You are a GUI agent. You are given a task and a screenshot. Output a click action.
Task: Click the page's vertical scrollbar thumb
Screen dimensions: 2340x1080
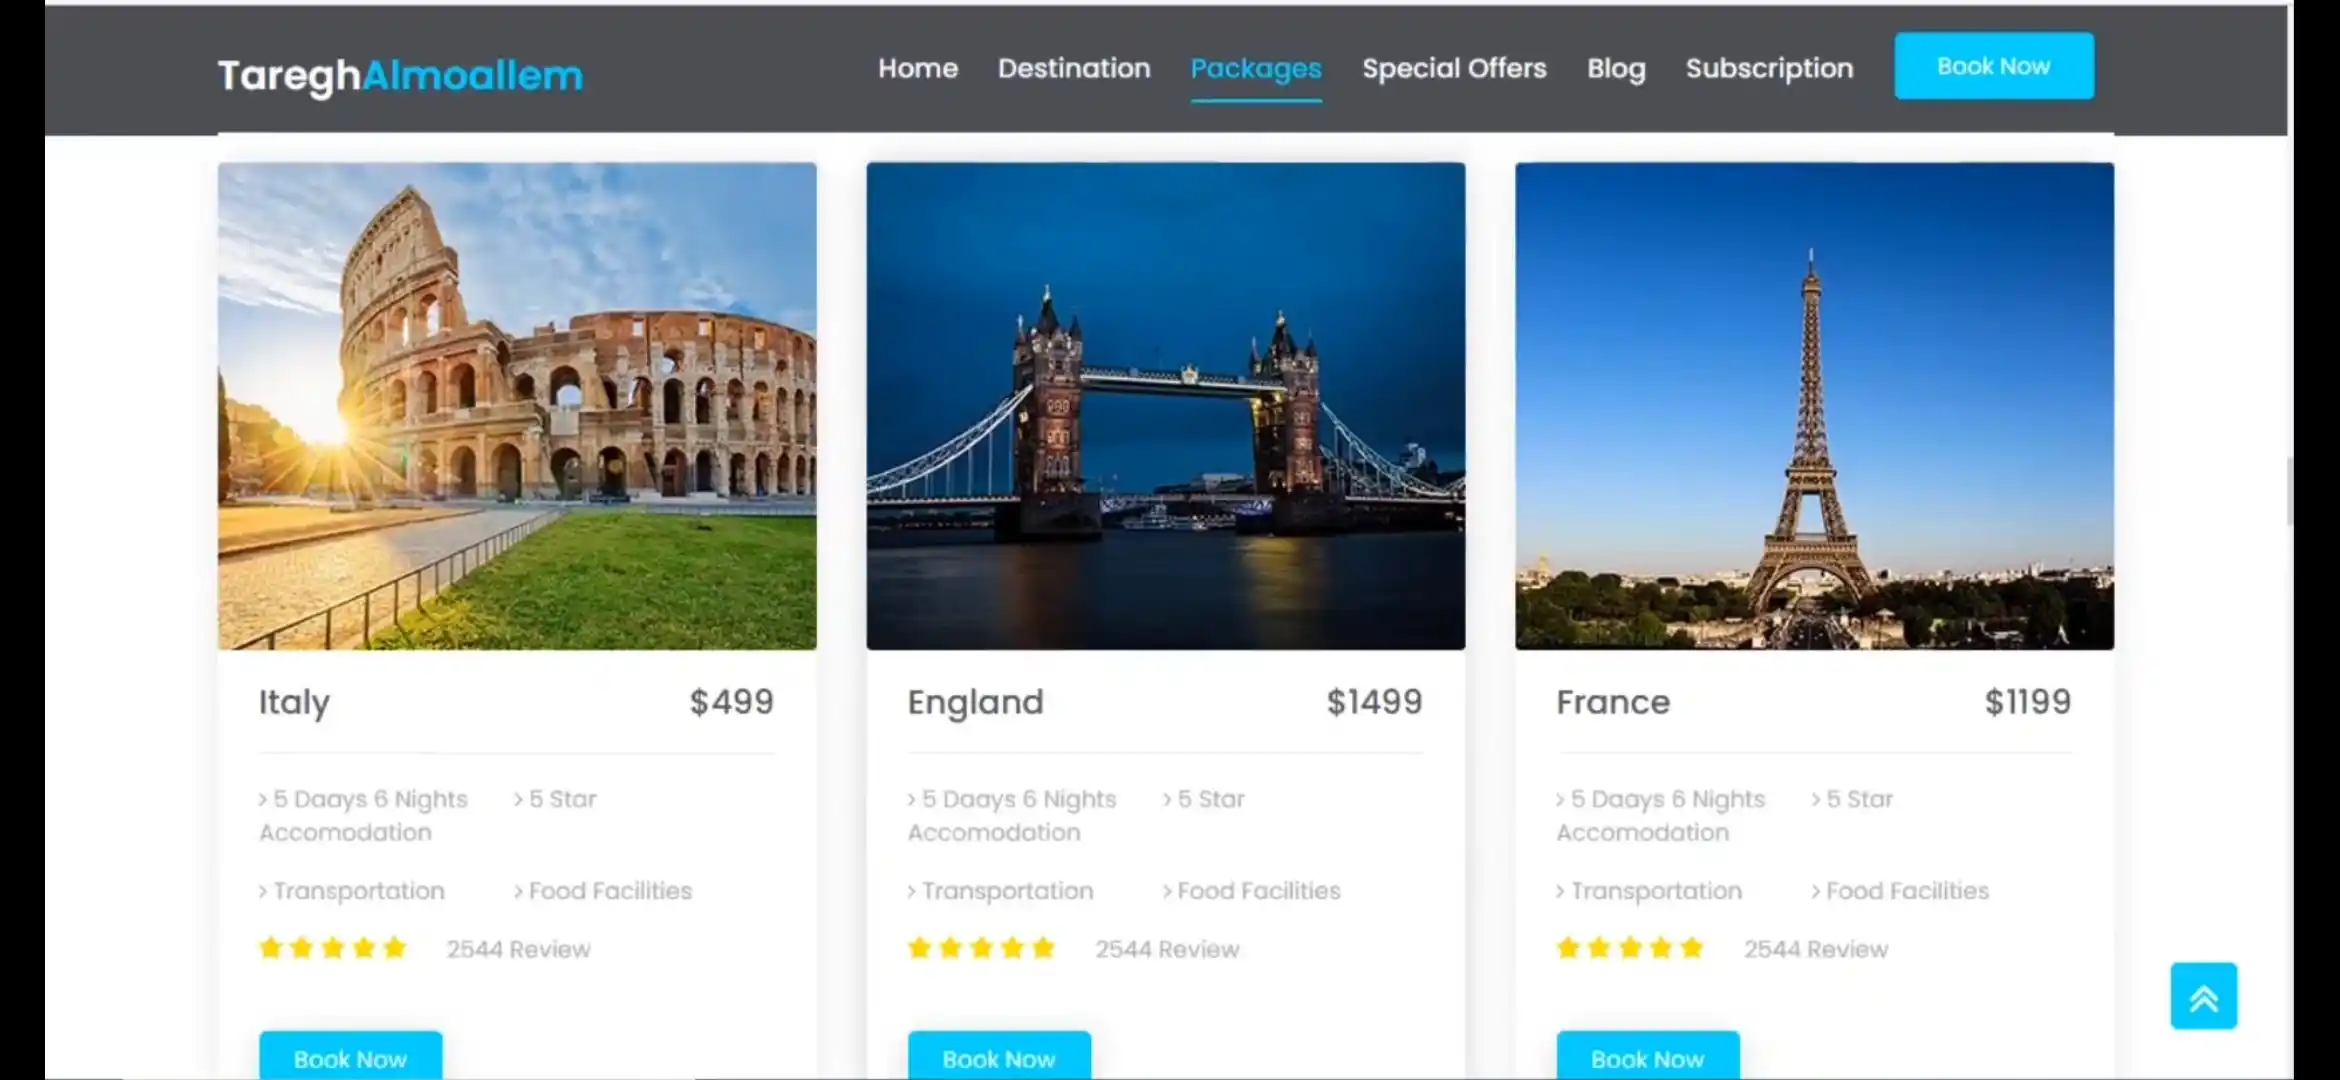tap(2290, 490)
